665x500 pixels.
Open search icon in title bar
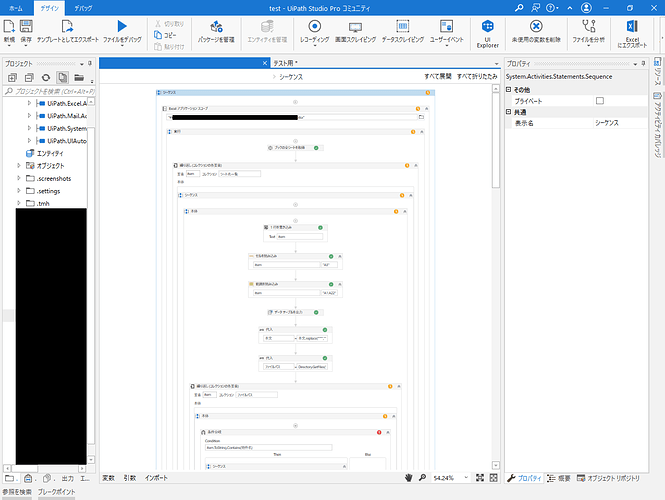tap(519, 8)
